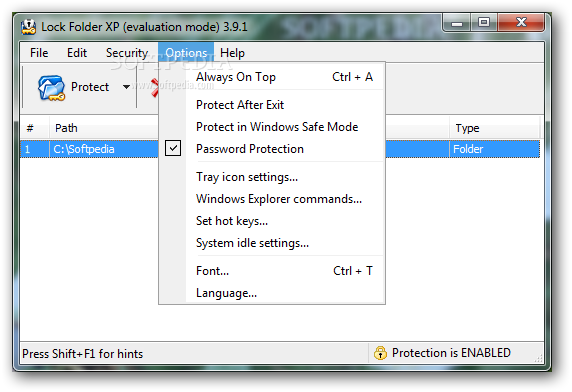Click the Protect toolbar button label

click(90, 87)
